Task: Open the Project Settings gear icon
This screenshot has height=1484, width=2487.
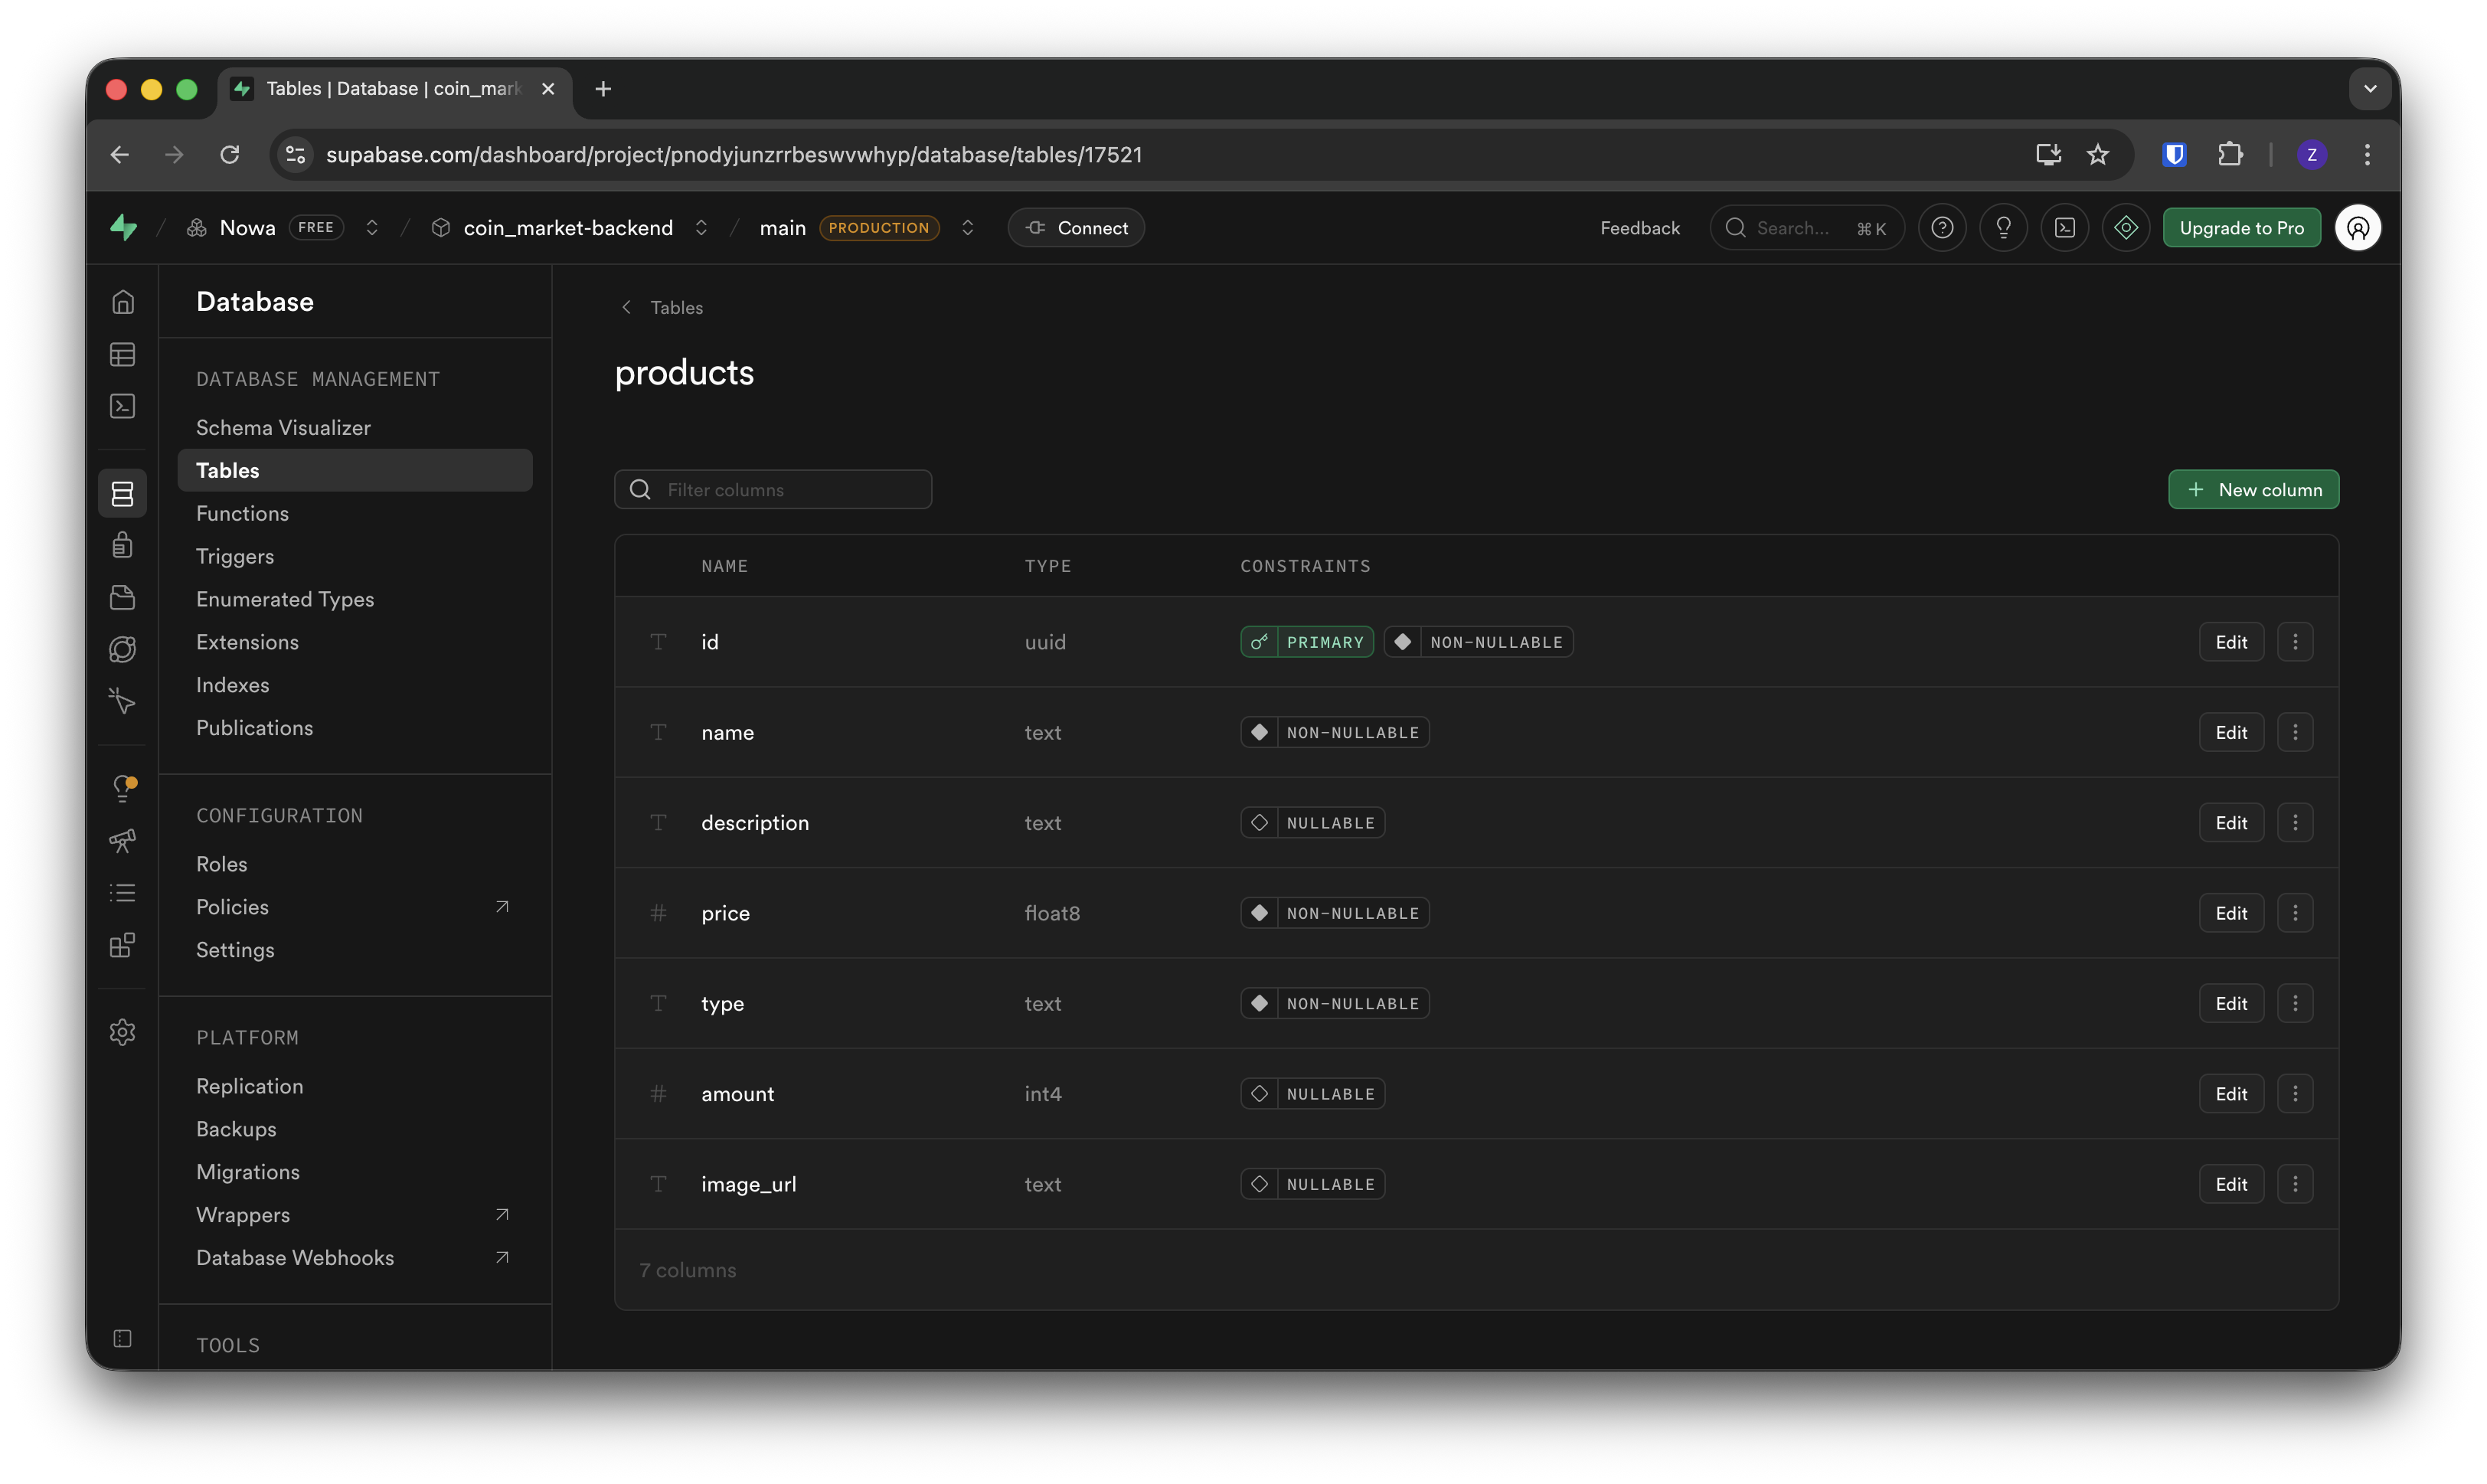Action: [x=122, y=1032]
